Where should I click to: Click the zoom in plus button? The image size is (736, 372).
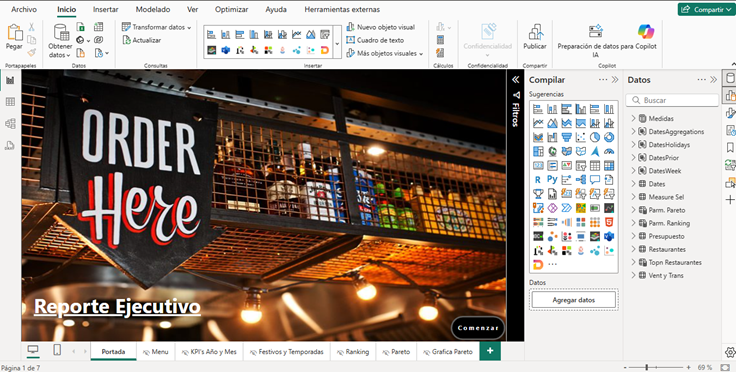(x=688, y=368)
